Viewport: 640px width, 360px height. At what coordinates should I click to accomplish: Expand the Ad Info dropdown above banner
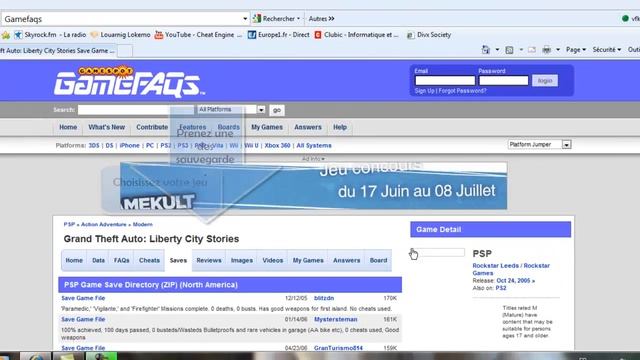[x=313, y=159]
